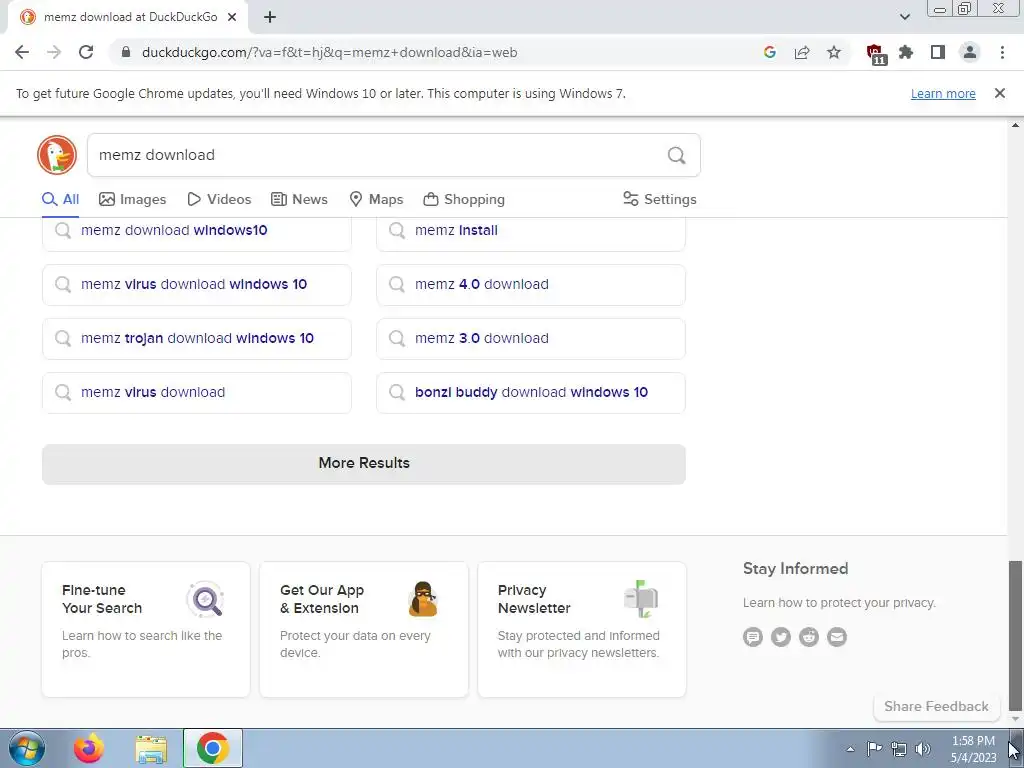Click the Google icon in address bar
Image resolution: width=1024 pixels, height=768 pixels.
click(769, 52)
